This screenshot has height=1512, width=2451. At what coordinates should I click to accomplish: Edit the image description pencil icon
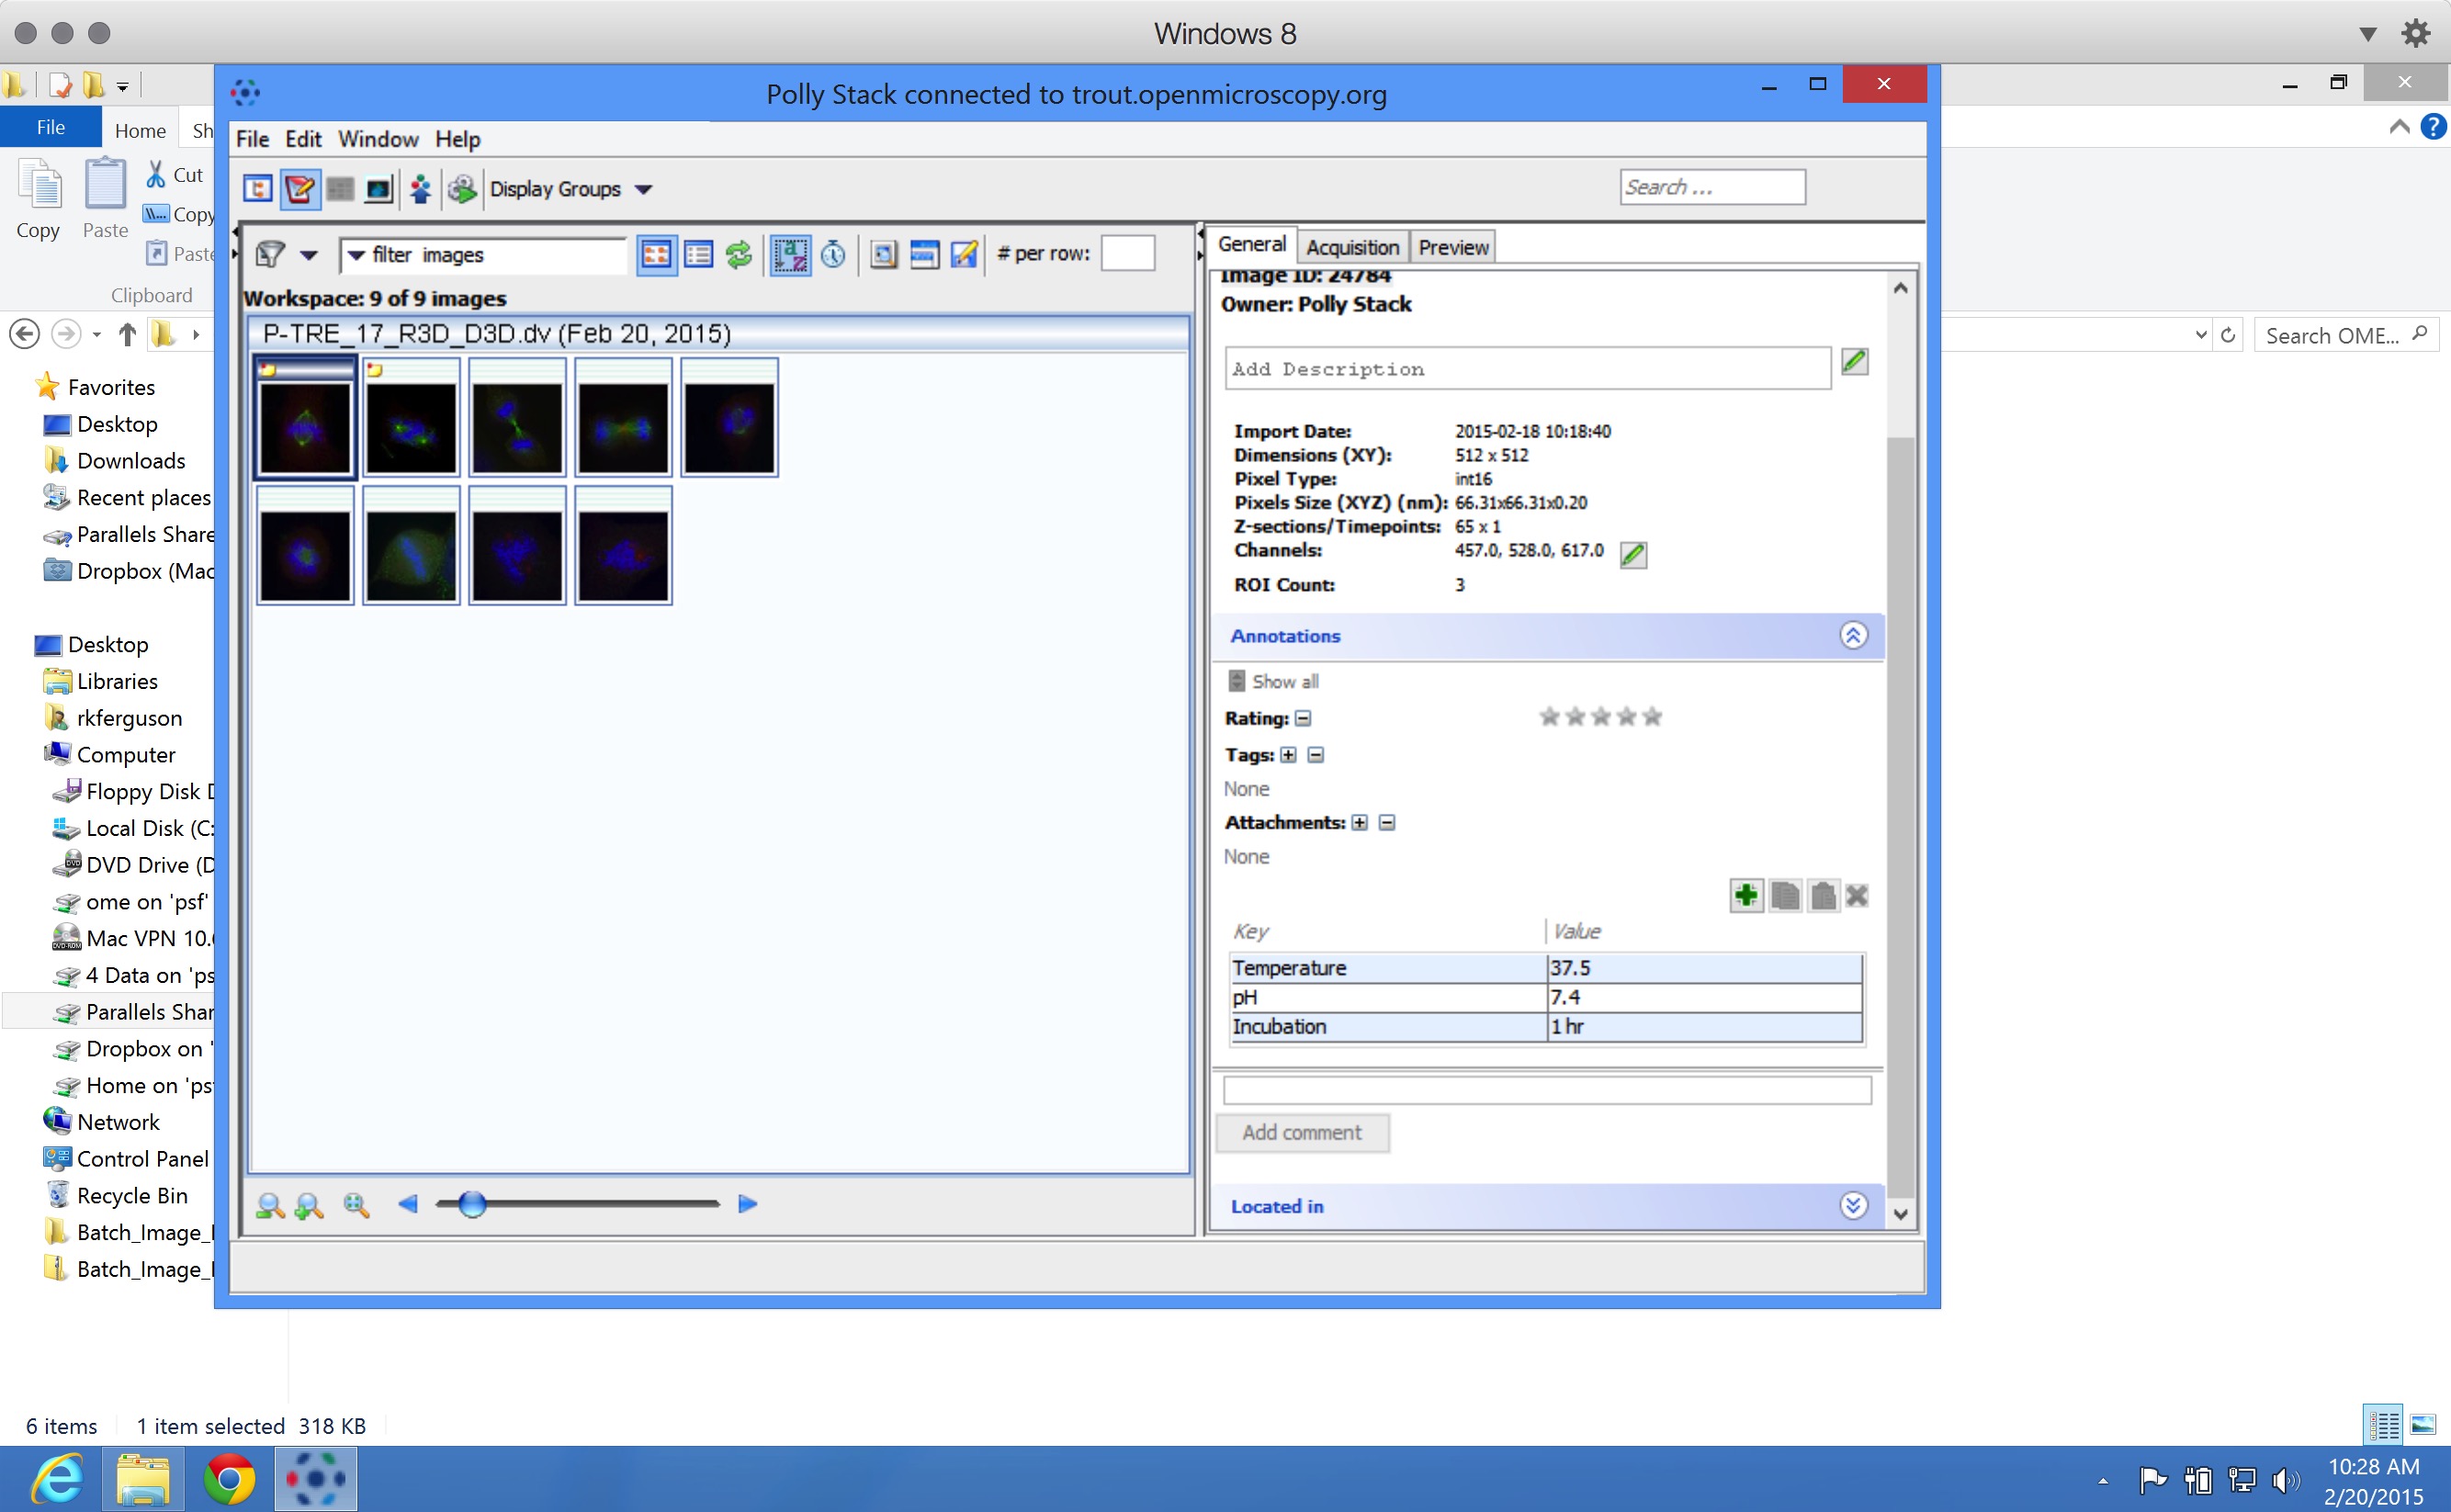tap(1854, 361)
